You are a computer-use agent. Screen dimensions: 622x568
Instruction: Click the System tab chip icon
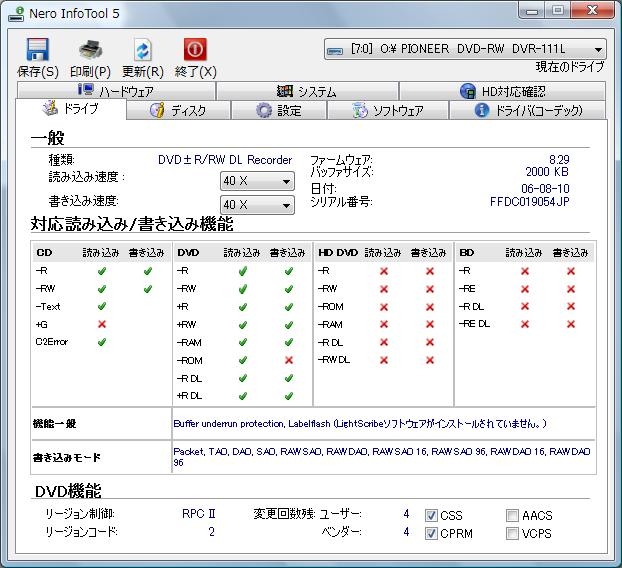tap(284, 91)
